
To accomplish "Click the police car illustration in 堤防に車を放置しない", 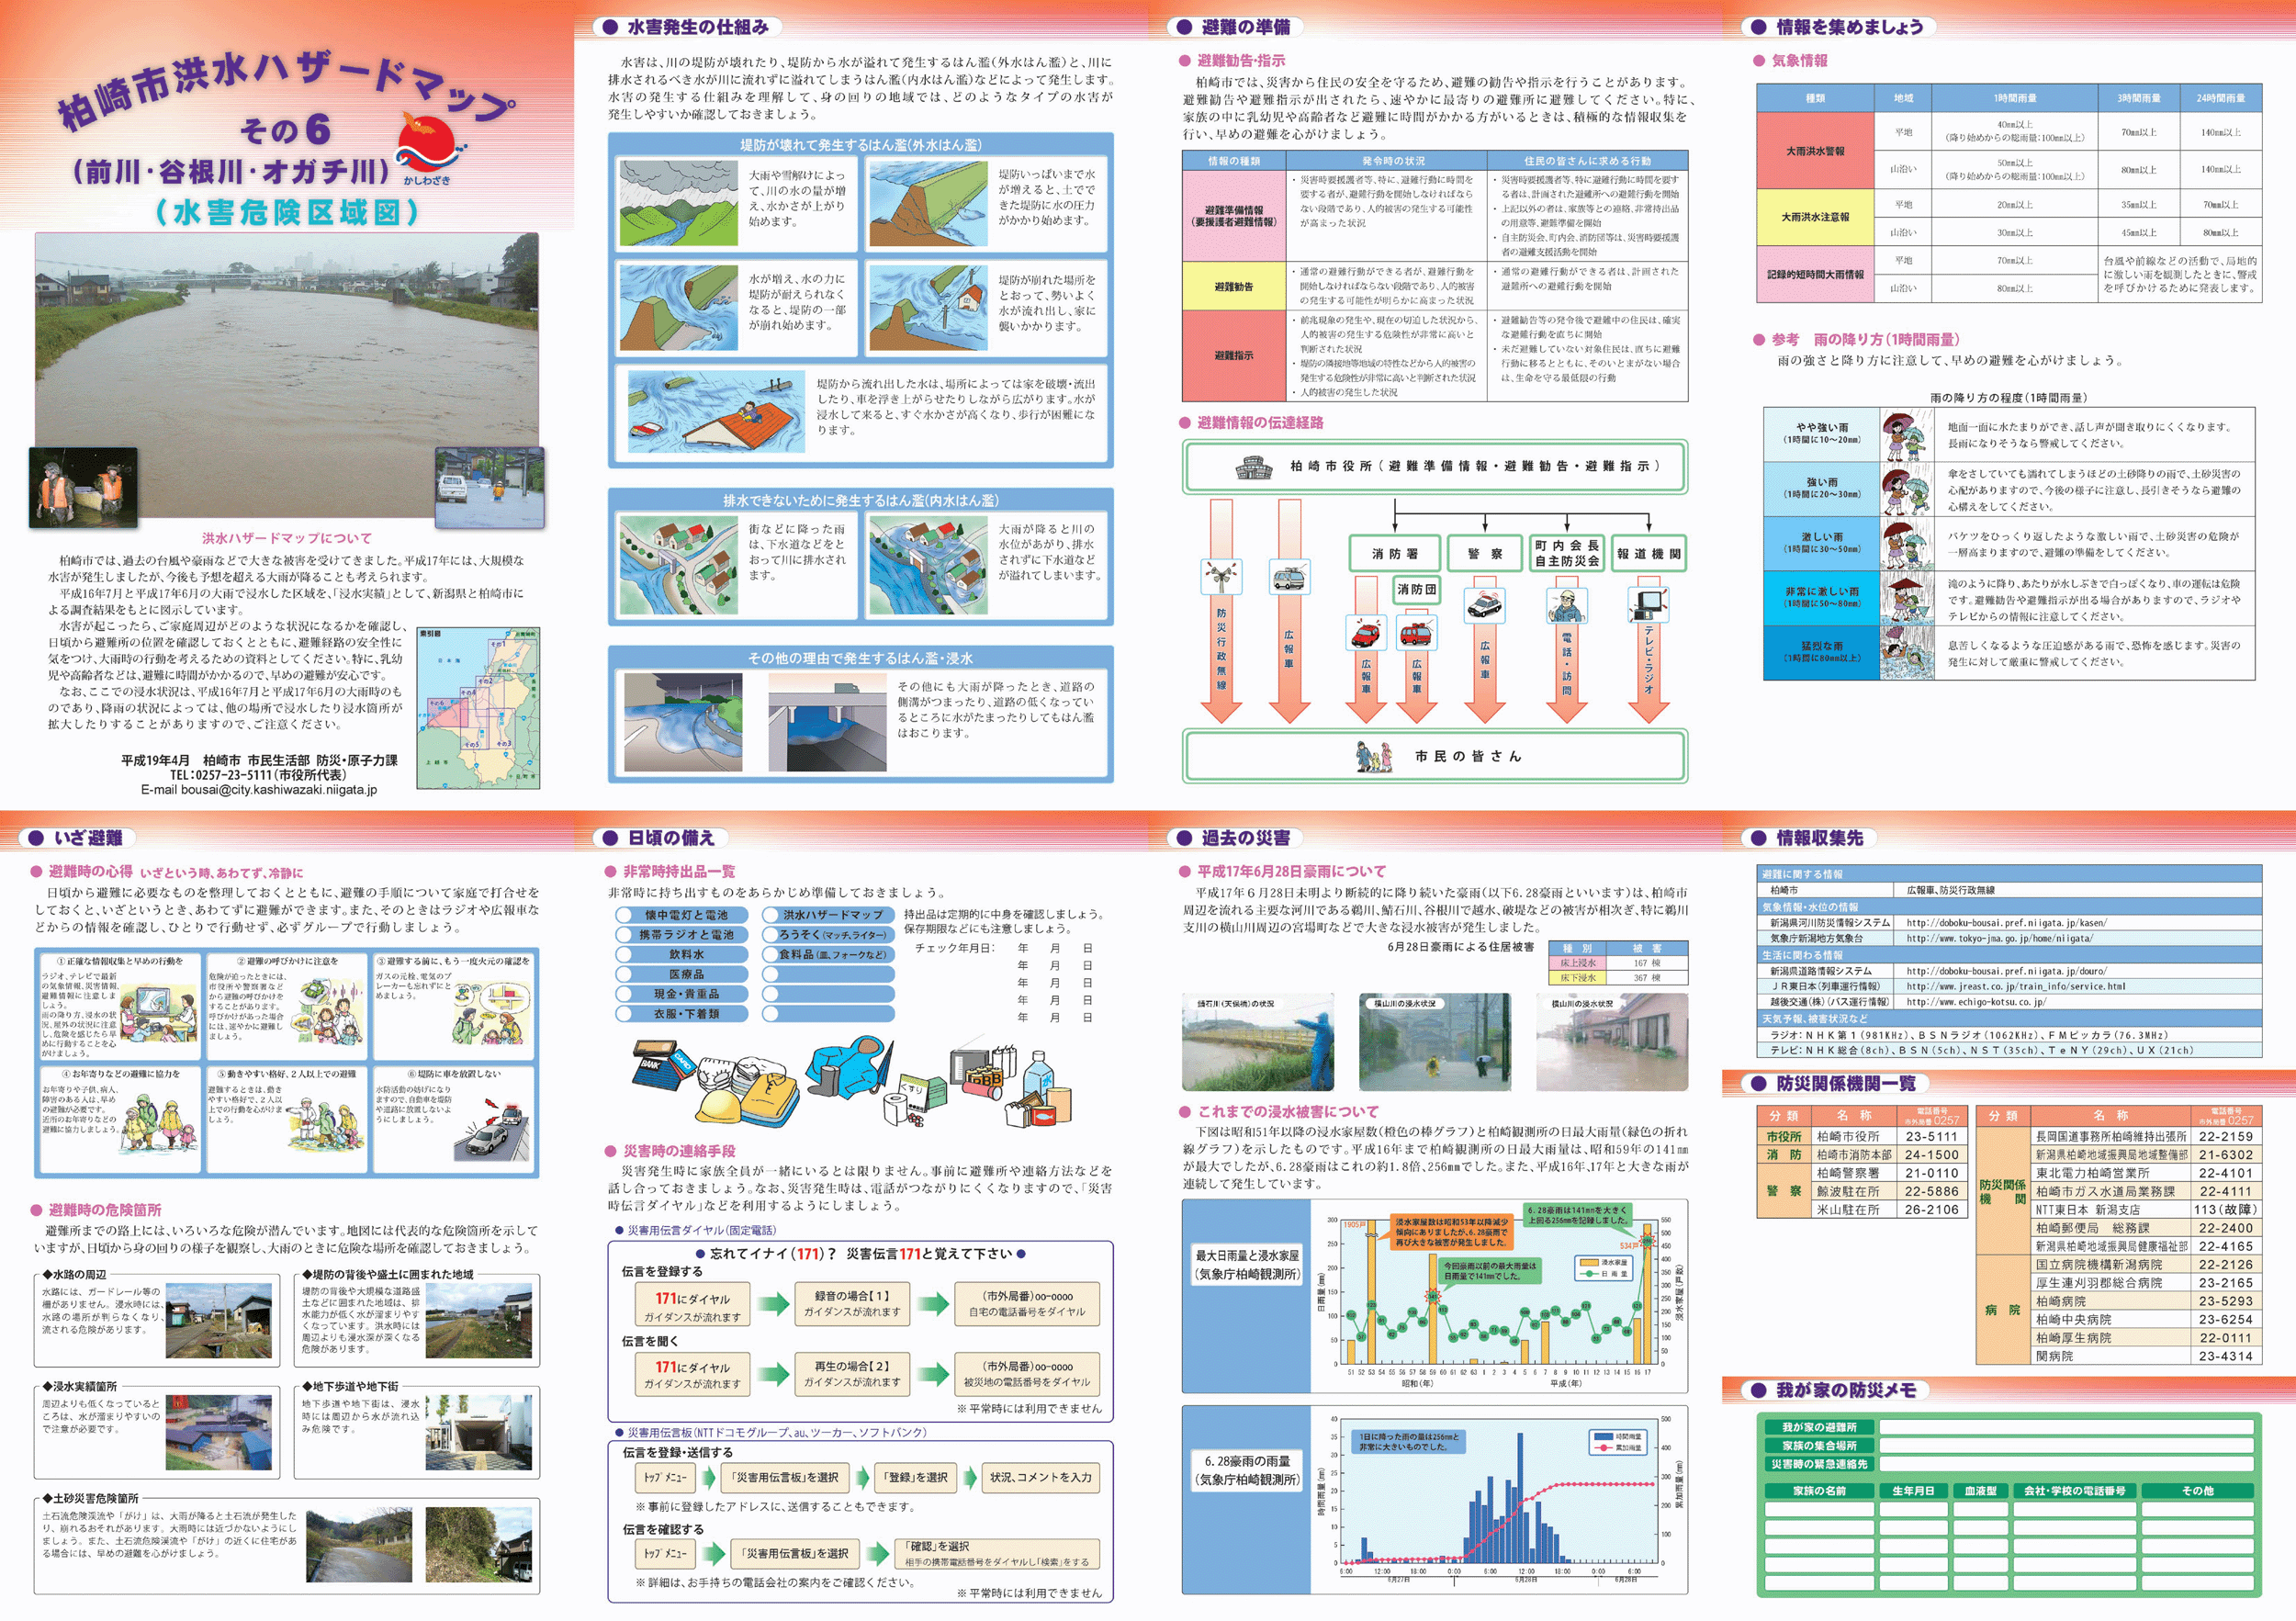I will click(x=490, y=1129).
